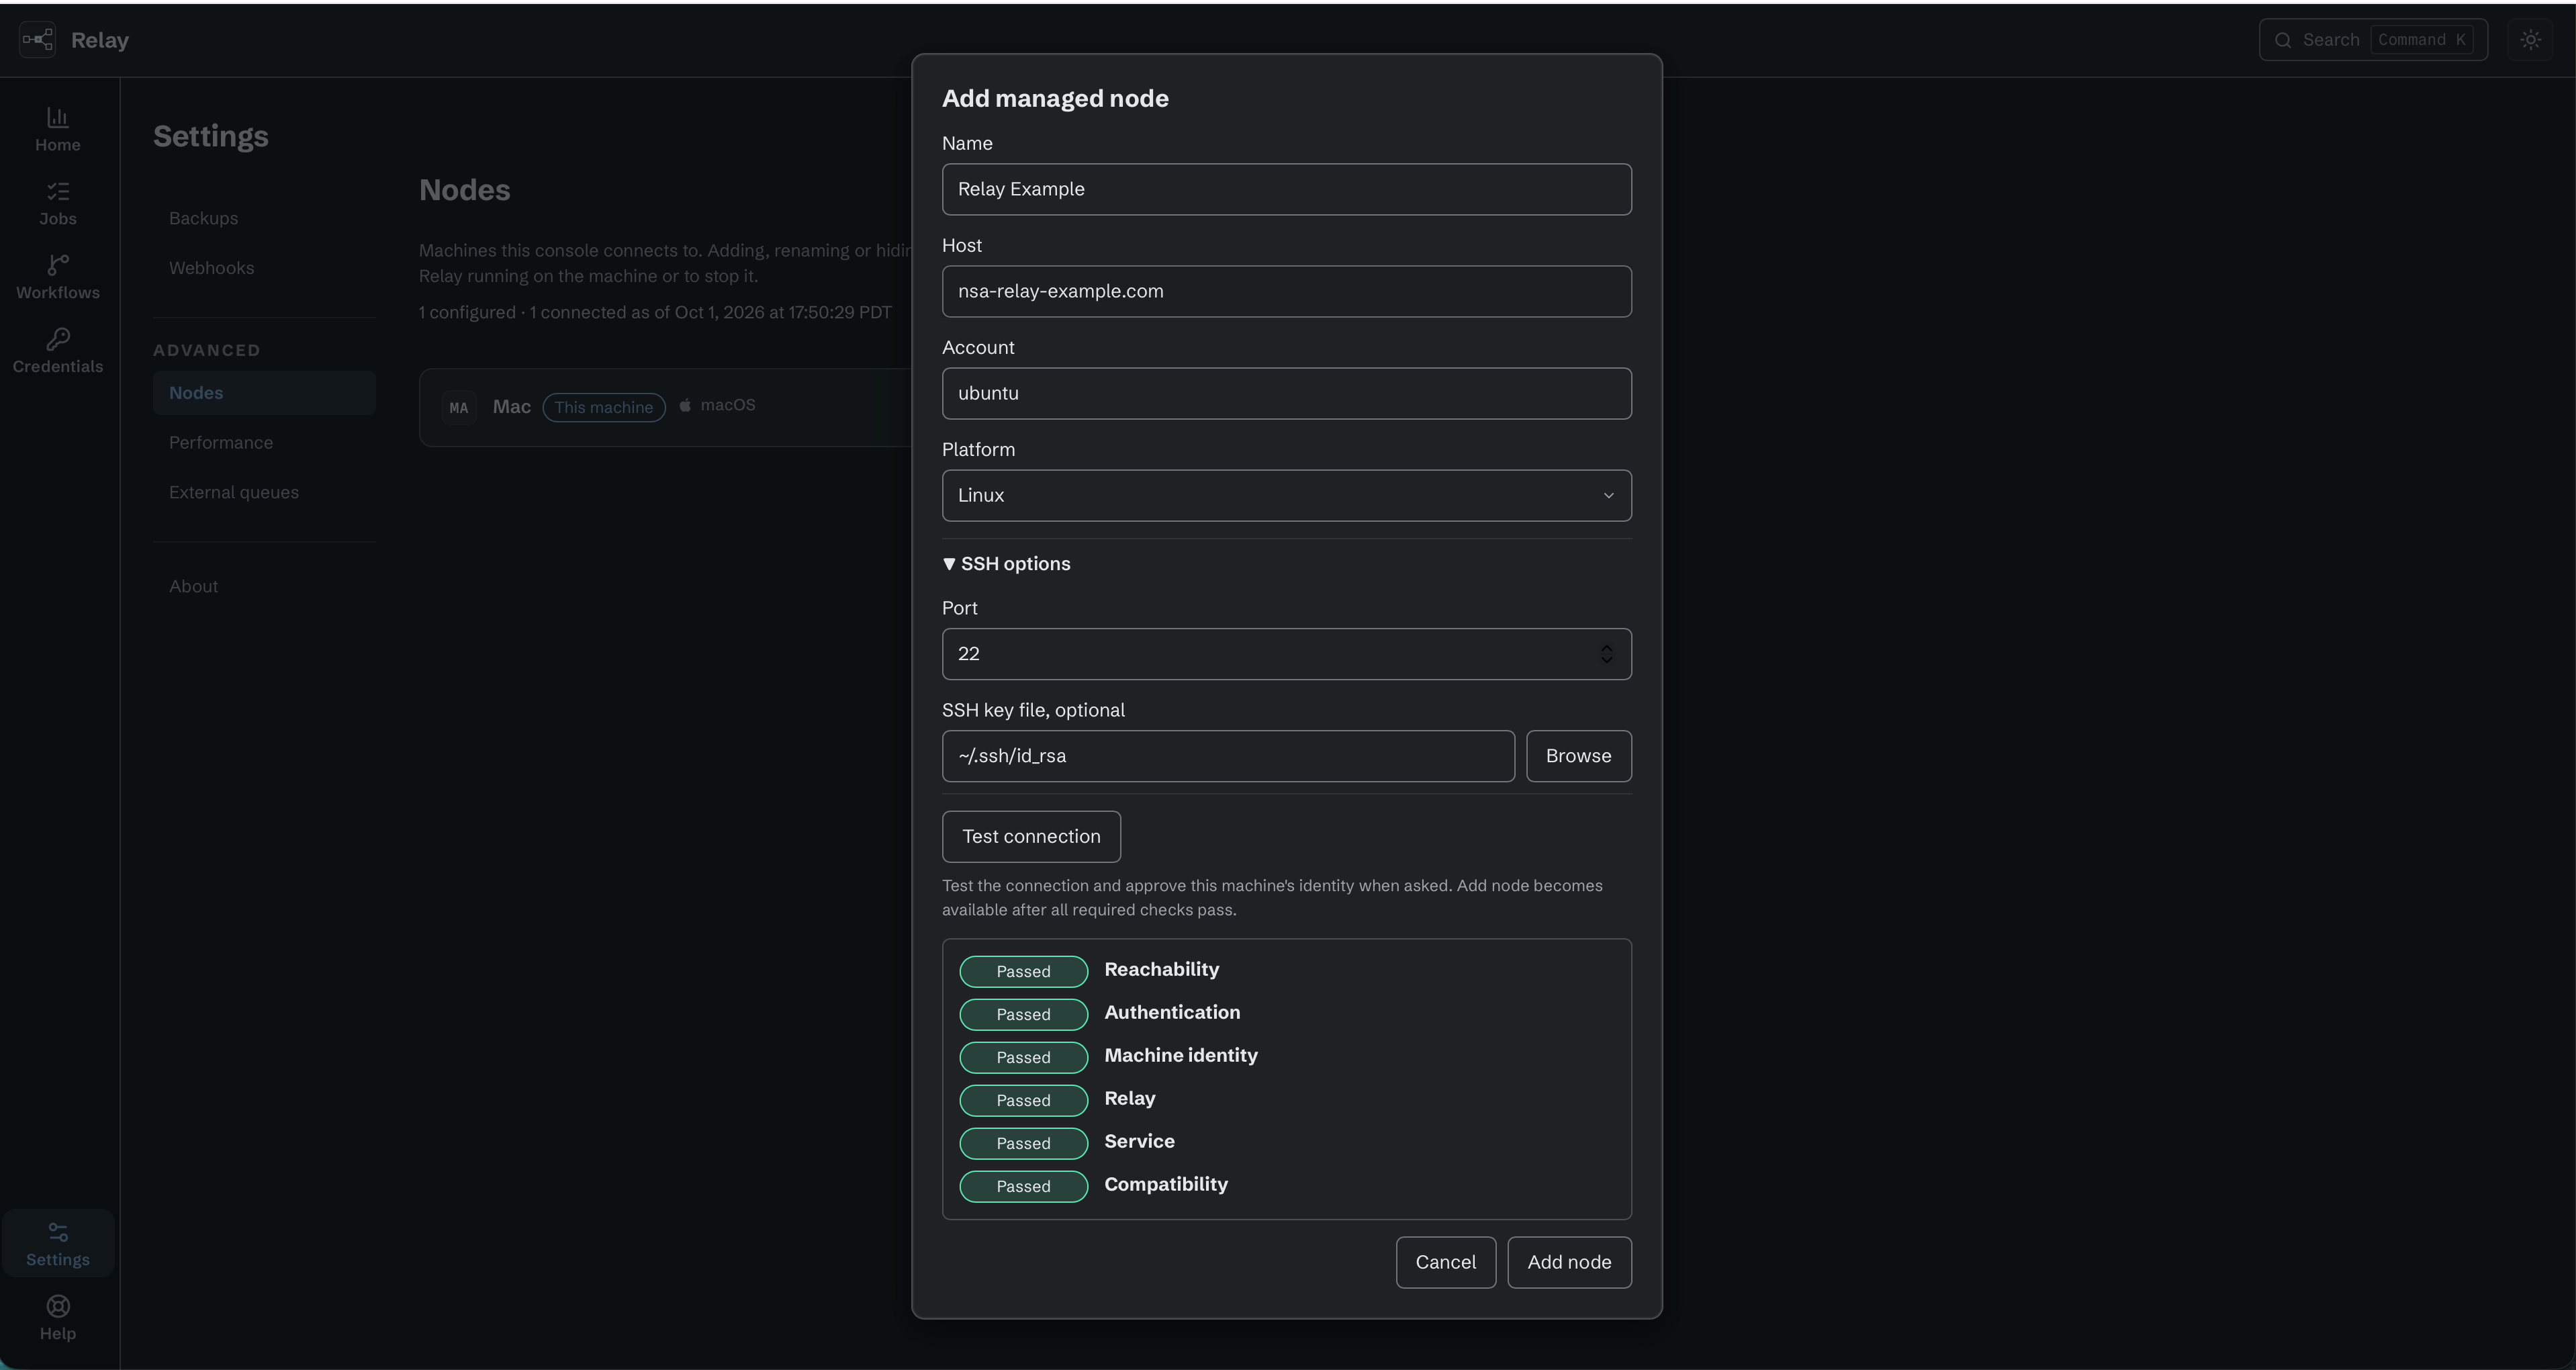Click the Port field showing 22

coord(1286,654)
